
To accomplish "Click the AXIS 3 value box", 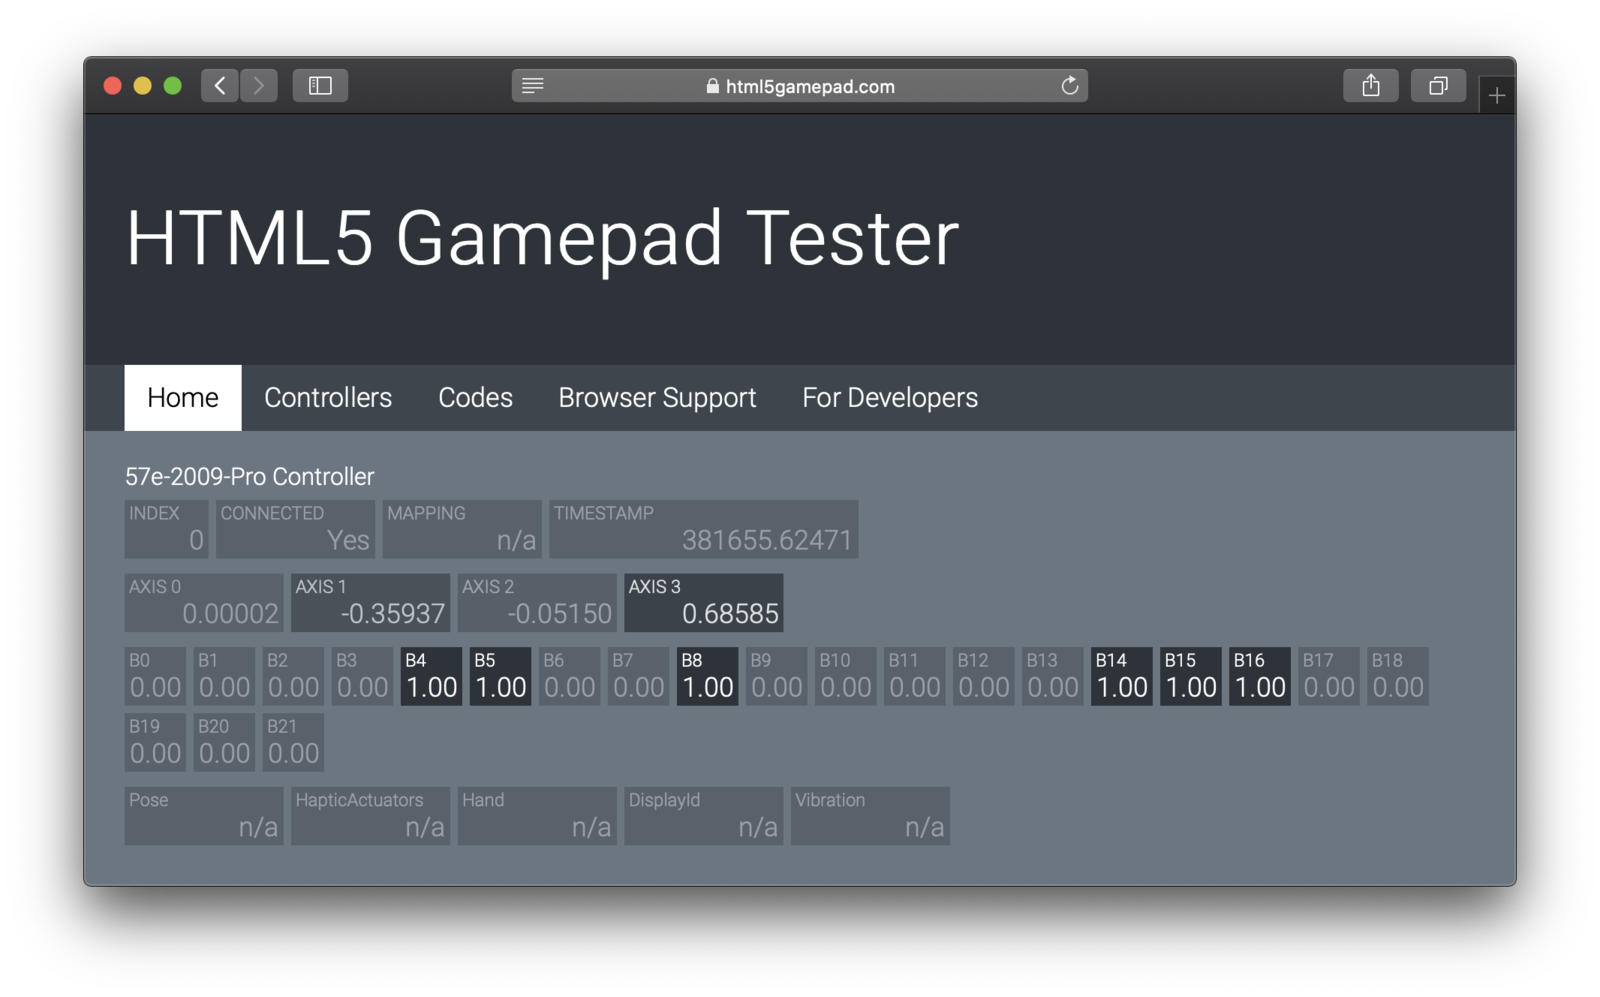I will click(x=704, y=603).
